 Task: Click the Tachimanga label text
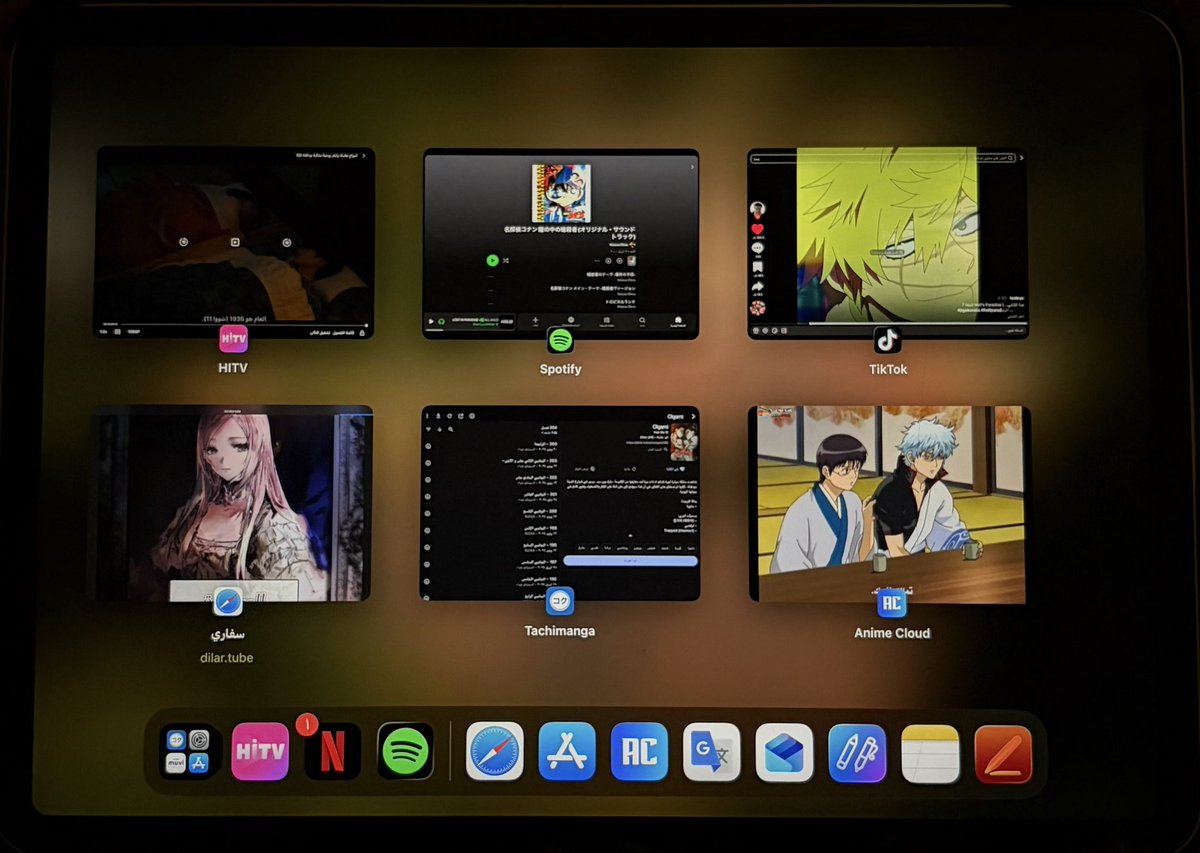click(x=560, y=631)
